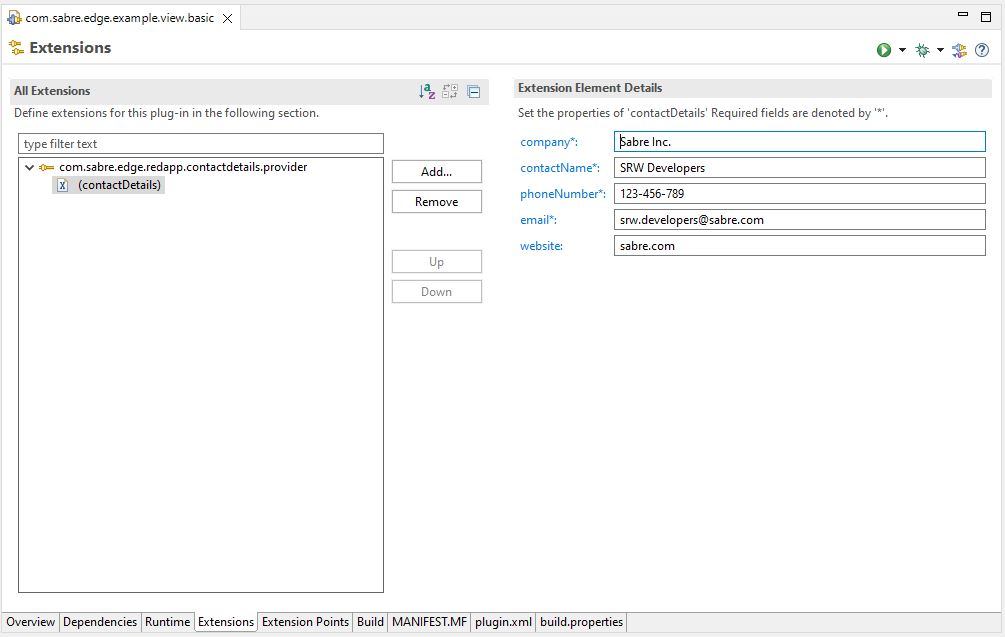Focus the type filter text field
1005x637 pixels.
tap(201, 144)
